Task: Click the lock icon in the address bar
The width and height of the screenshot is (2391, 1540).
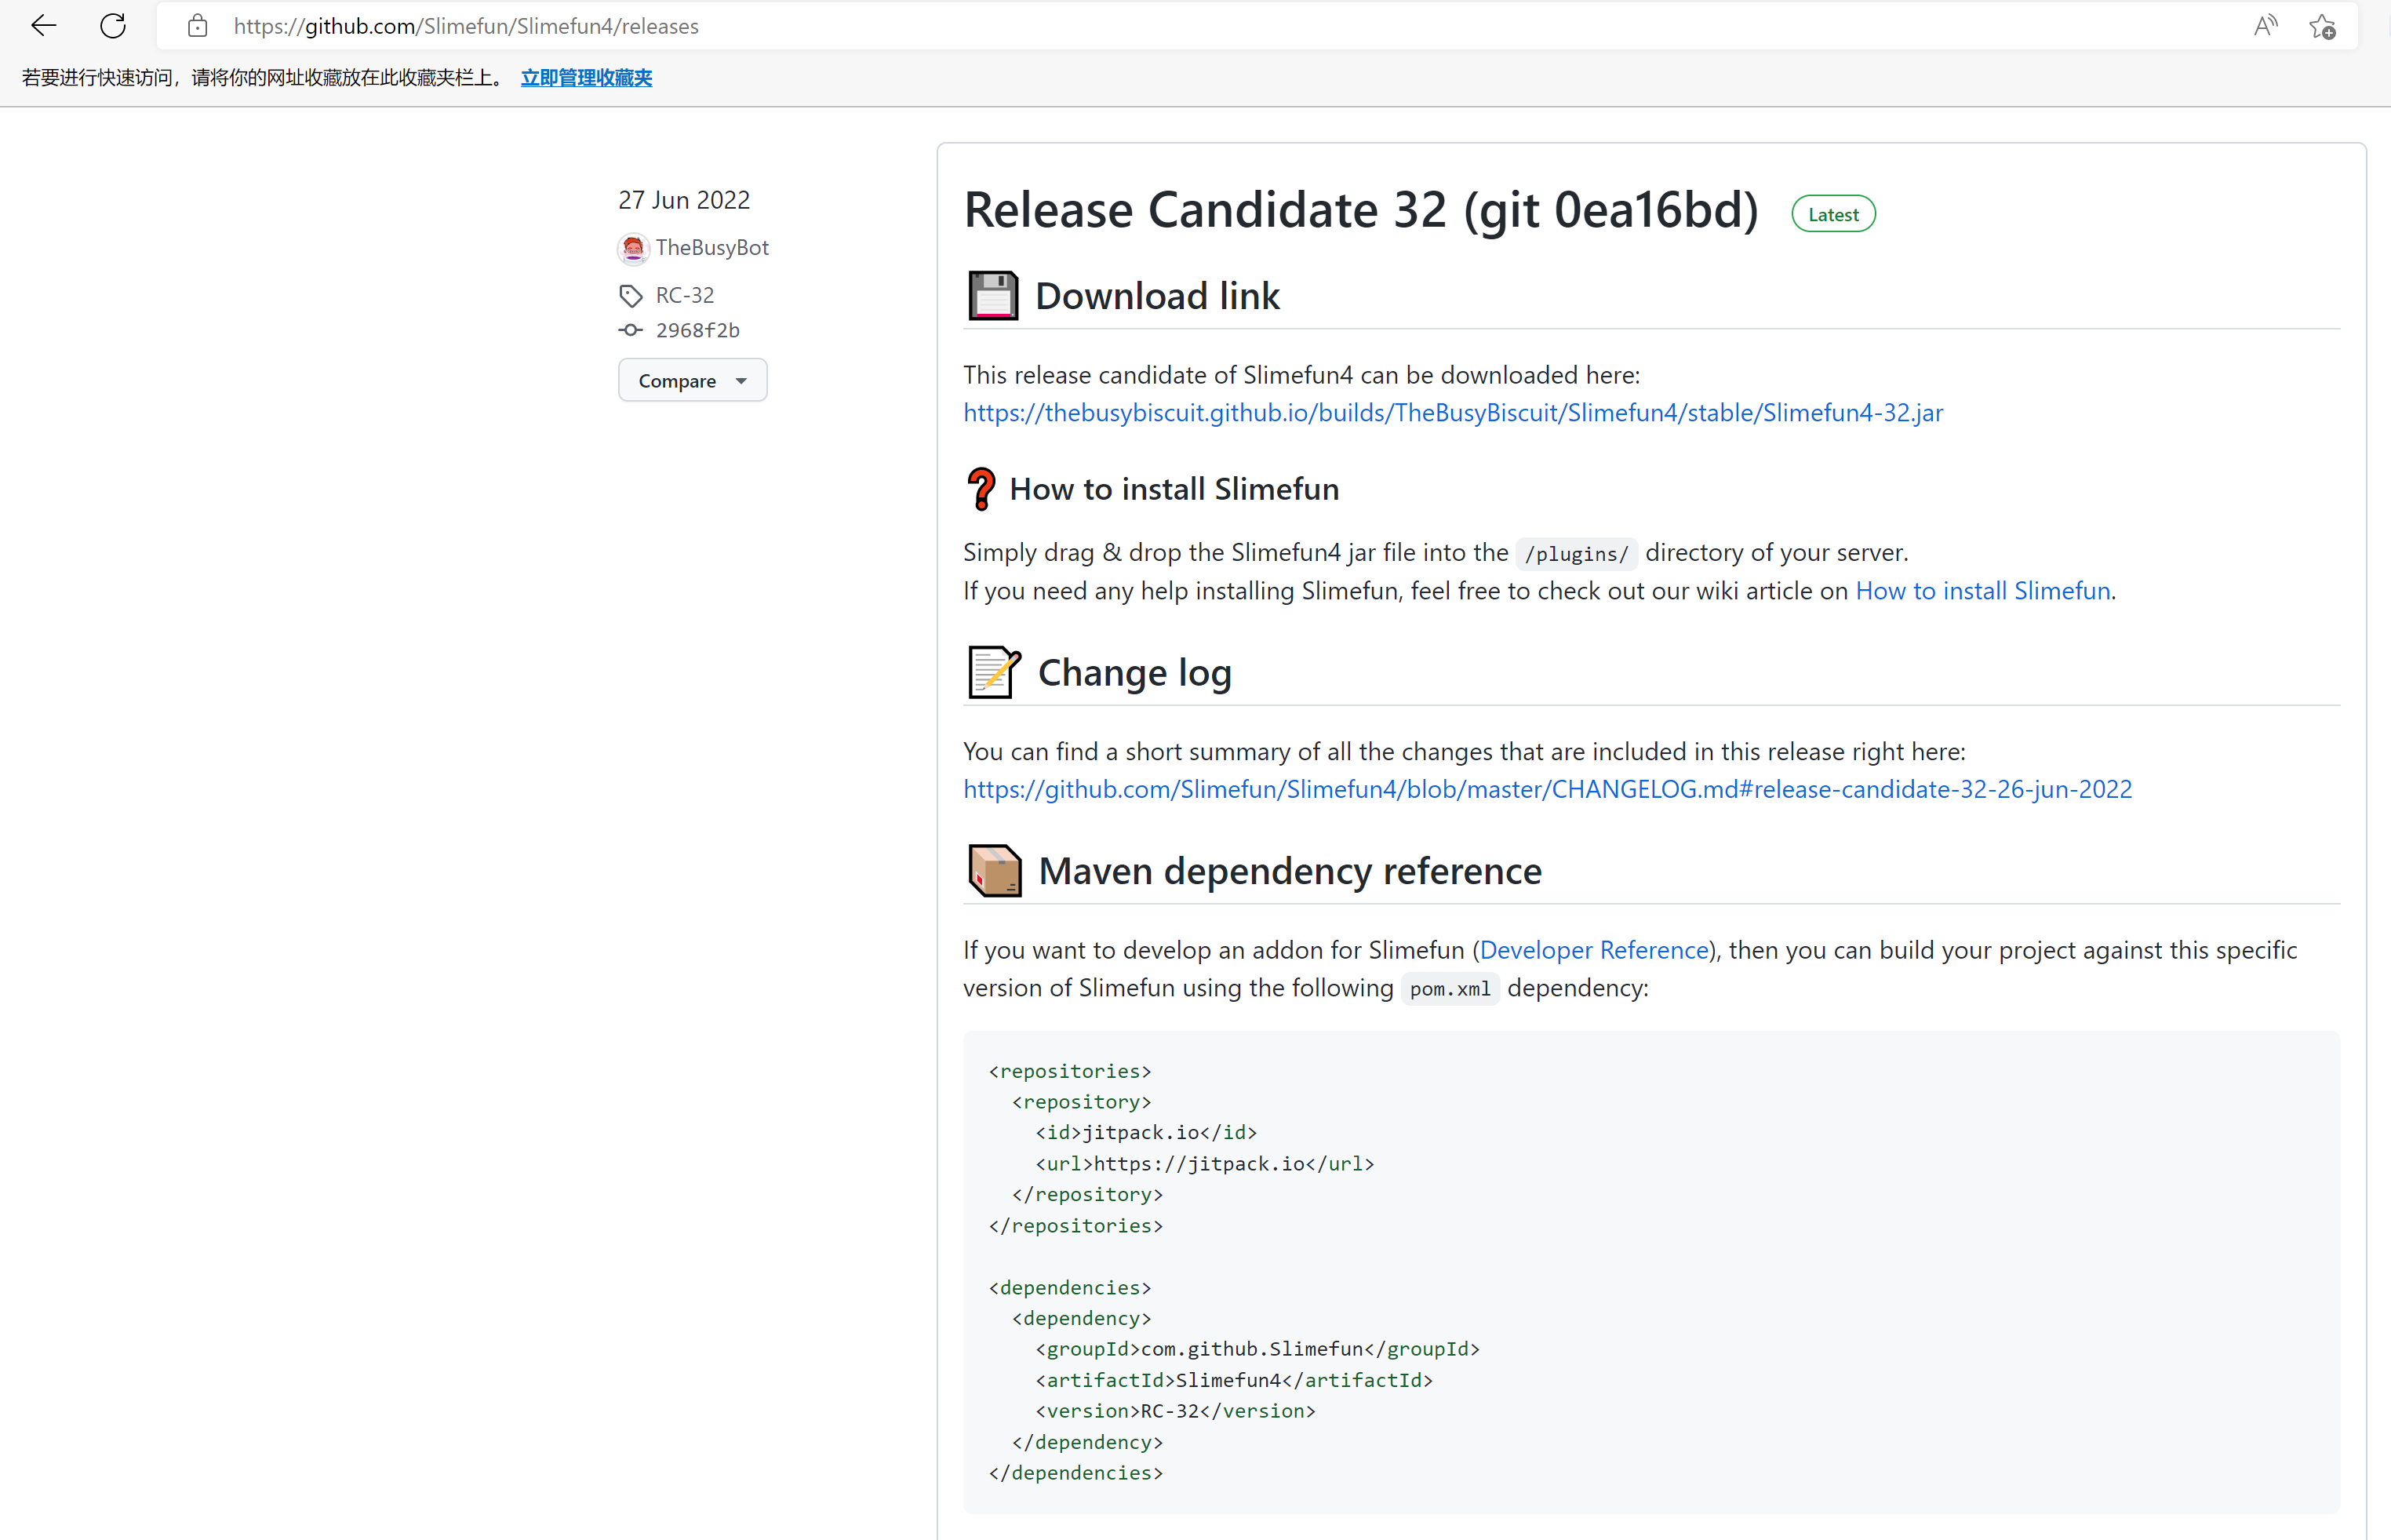Action: click(x=197, y=26)
